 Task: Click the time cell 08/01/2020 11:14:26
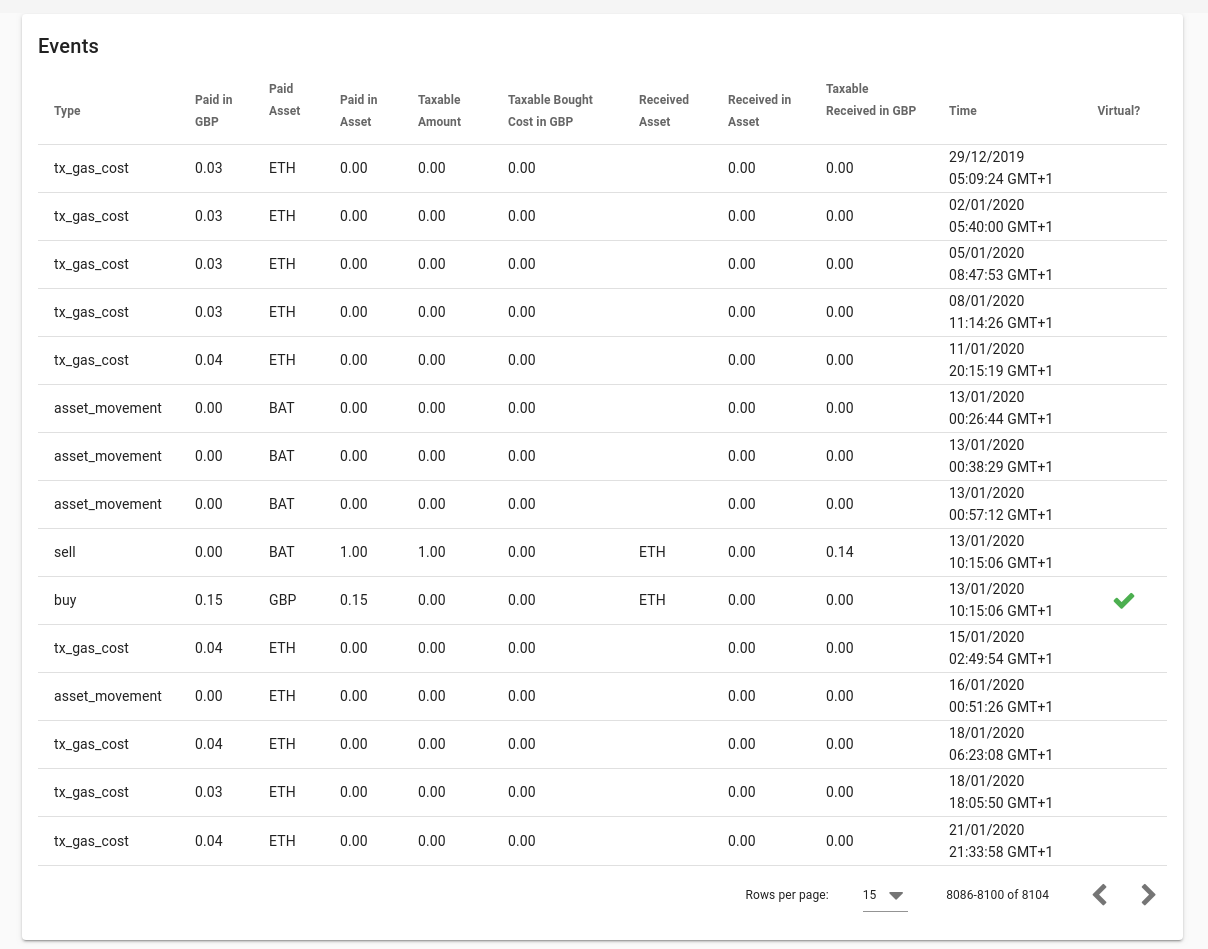[1001, 312]
